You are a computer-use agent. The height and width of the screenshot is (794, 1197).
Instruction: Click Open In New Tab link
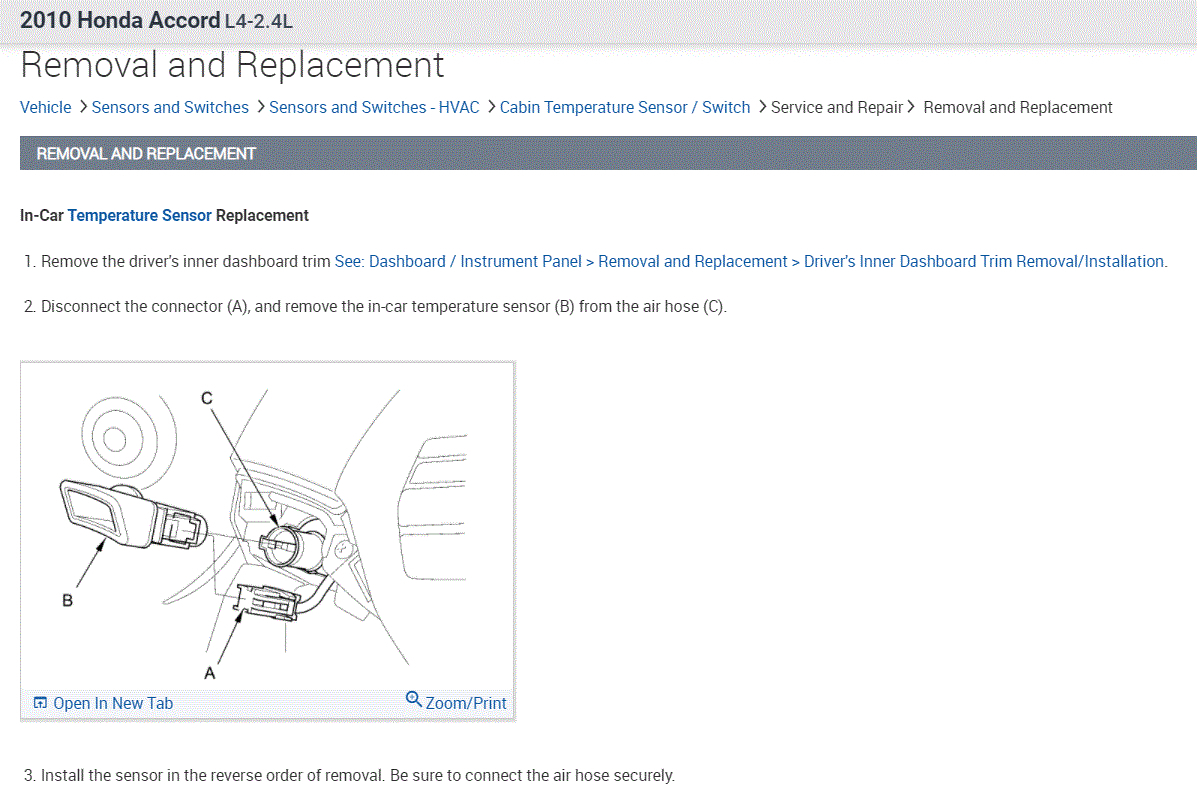tap(113, 703)
